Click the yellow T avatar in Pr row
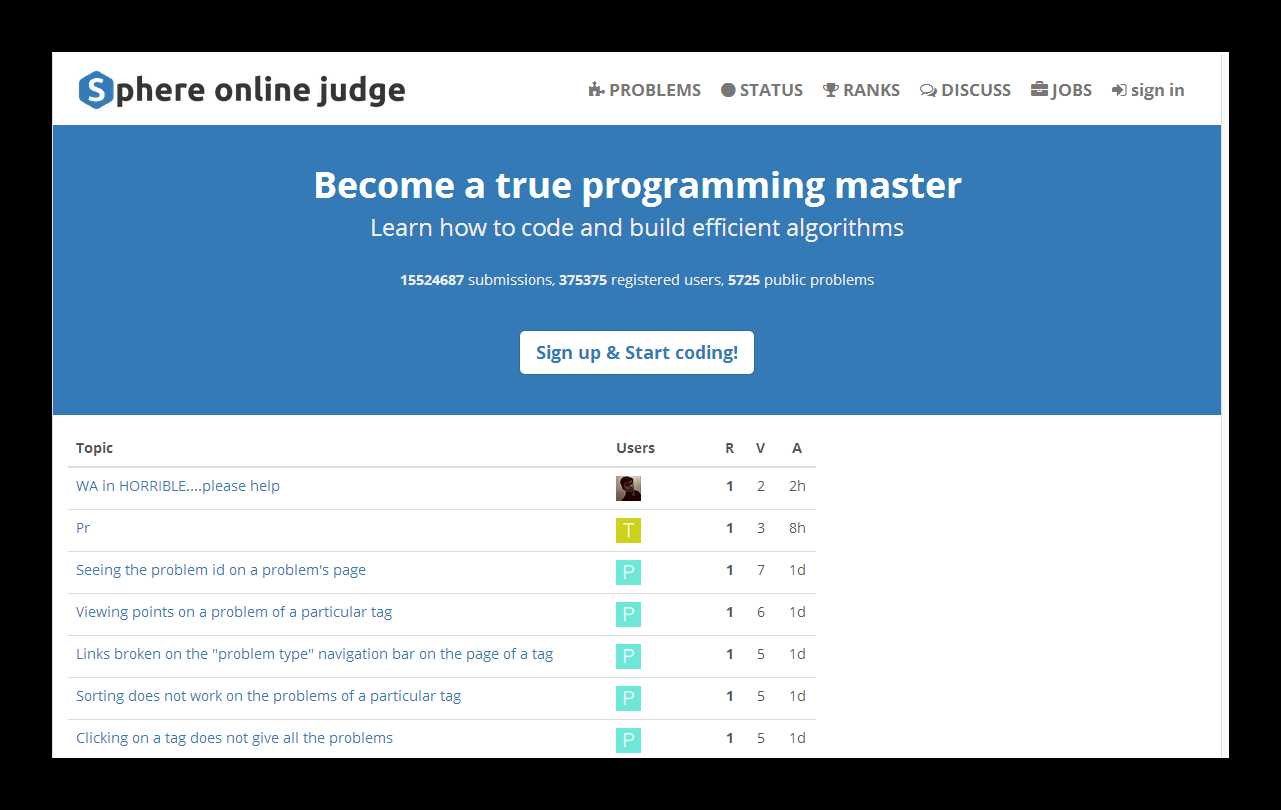Screen dimensions: 1281x810 point(628,530)
